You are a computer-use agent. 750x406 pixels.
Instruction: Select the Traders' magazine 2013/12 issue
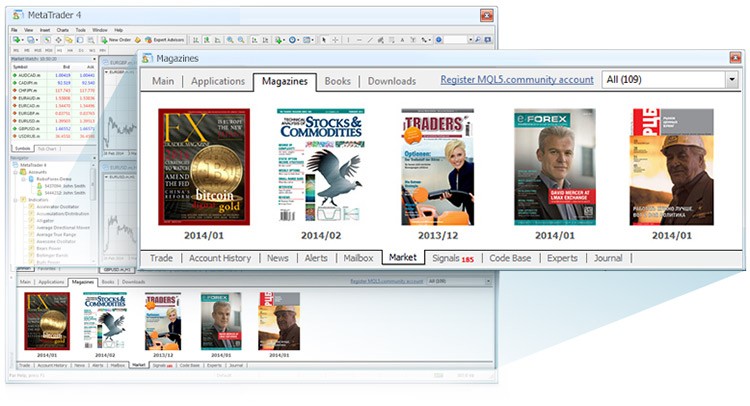coord(438,166)
